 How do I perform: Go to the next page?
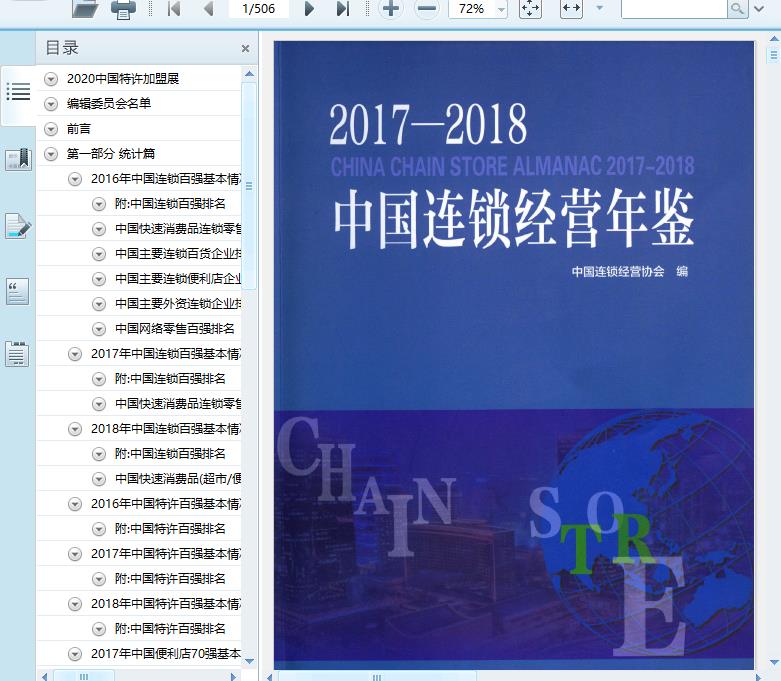309,8
